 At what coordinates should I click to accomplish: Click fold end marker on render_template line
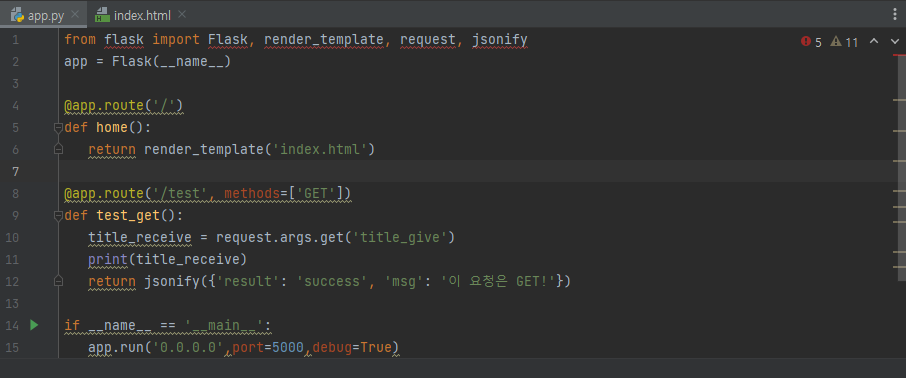point(58,149)
